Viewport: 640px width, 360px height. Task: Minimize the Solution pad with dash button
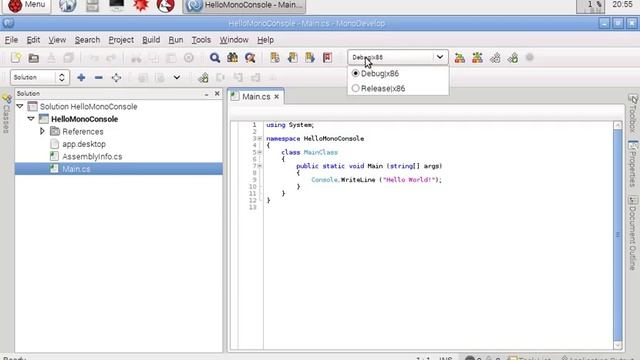[207, 94]
